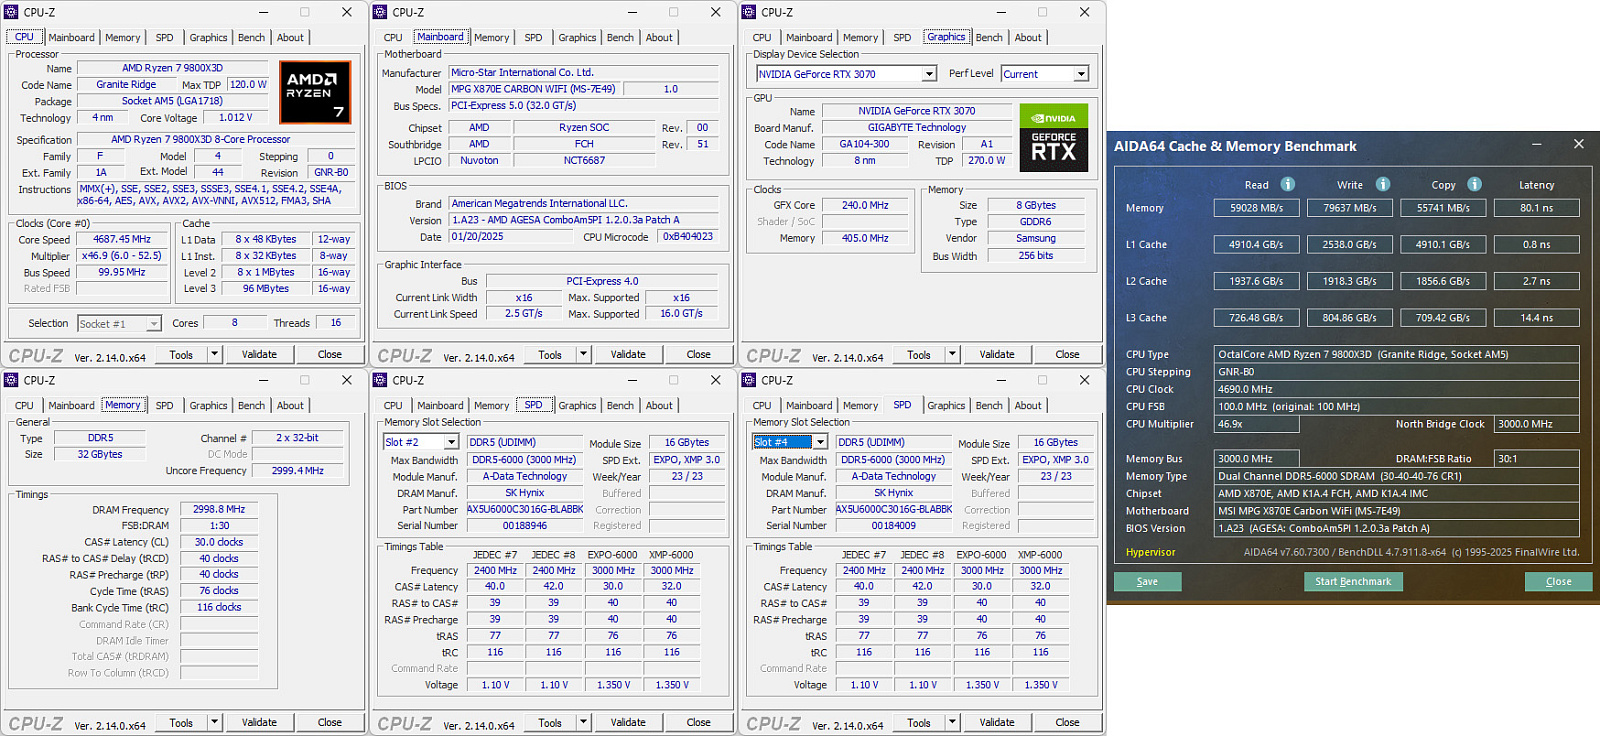Click the Read info icon in AIDA64

(x=1288, y=184)
